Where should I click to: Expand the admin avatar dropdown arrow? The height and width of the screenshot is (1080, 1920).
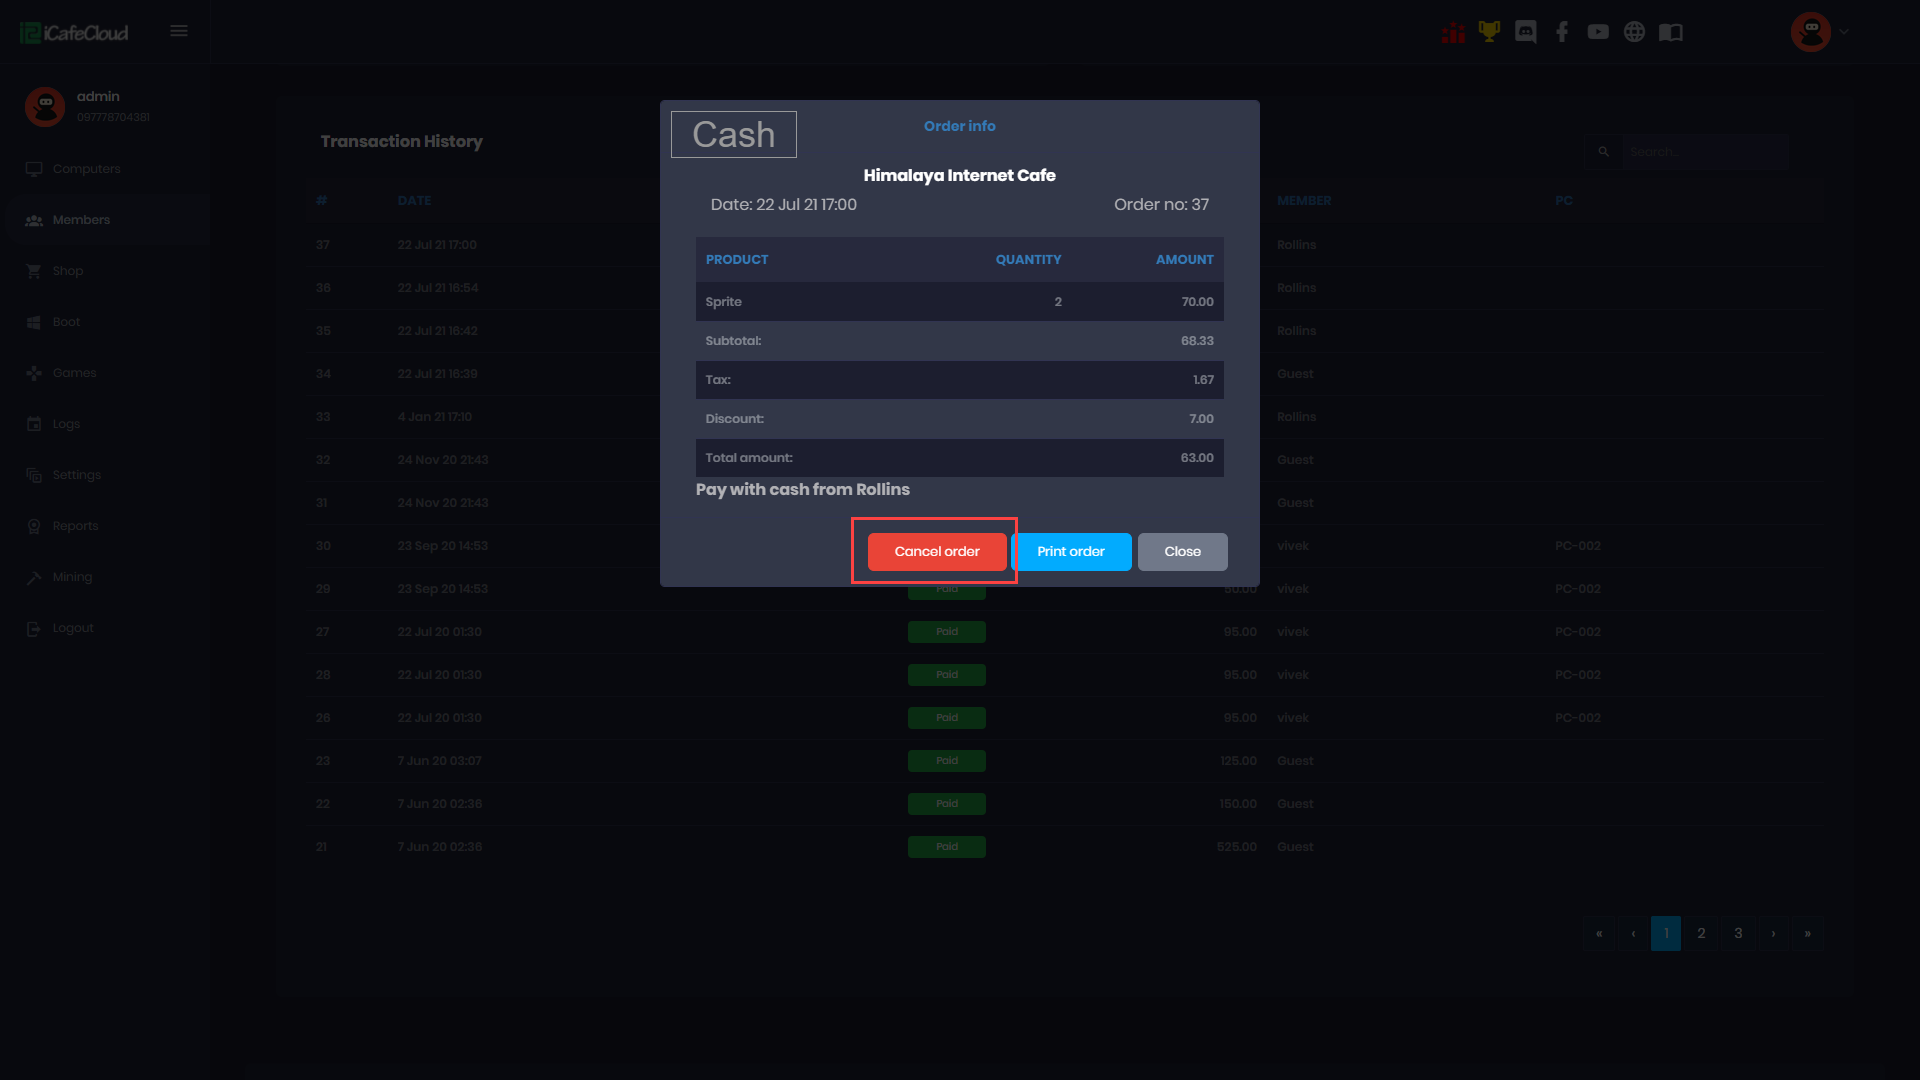pos(1844,32)
